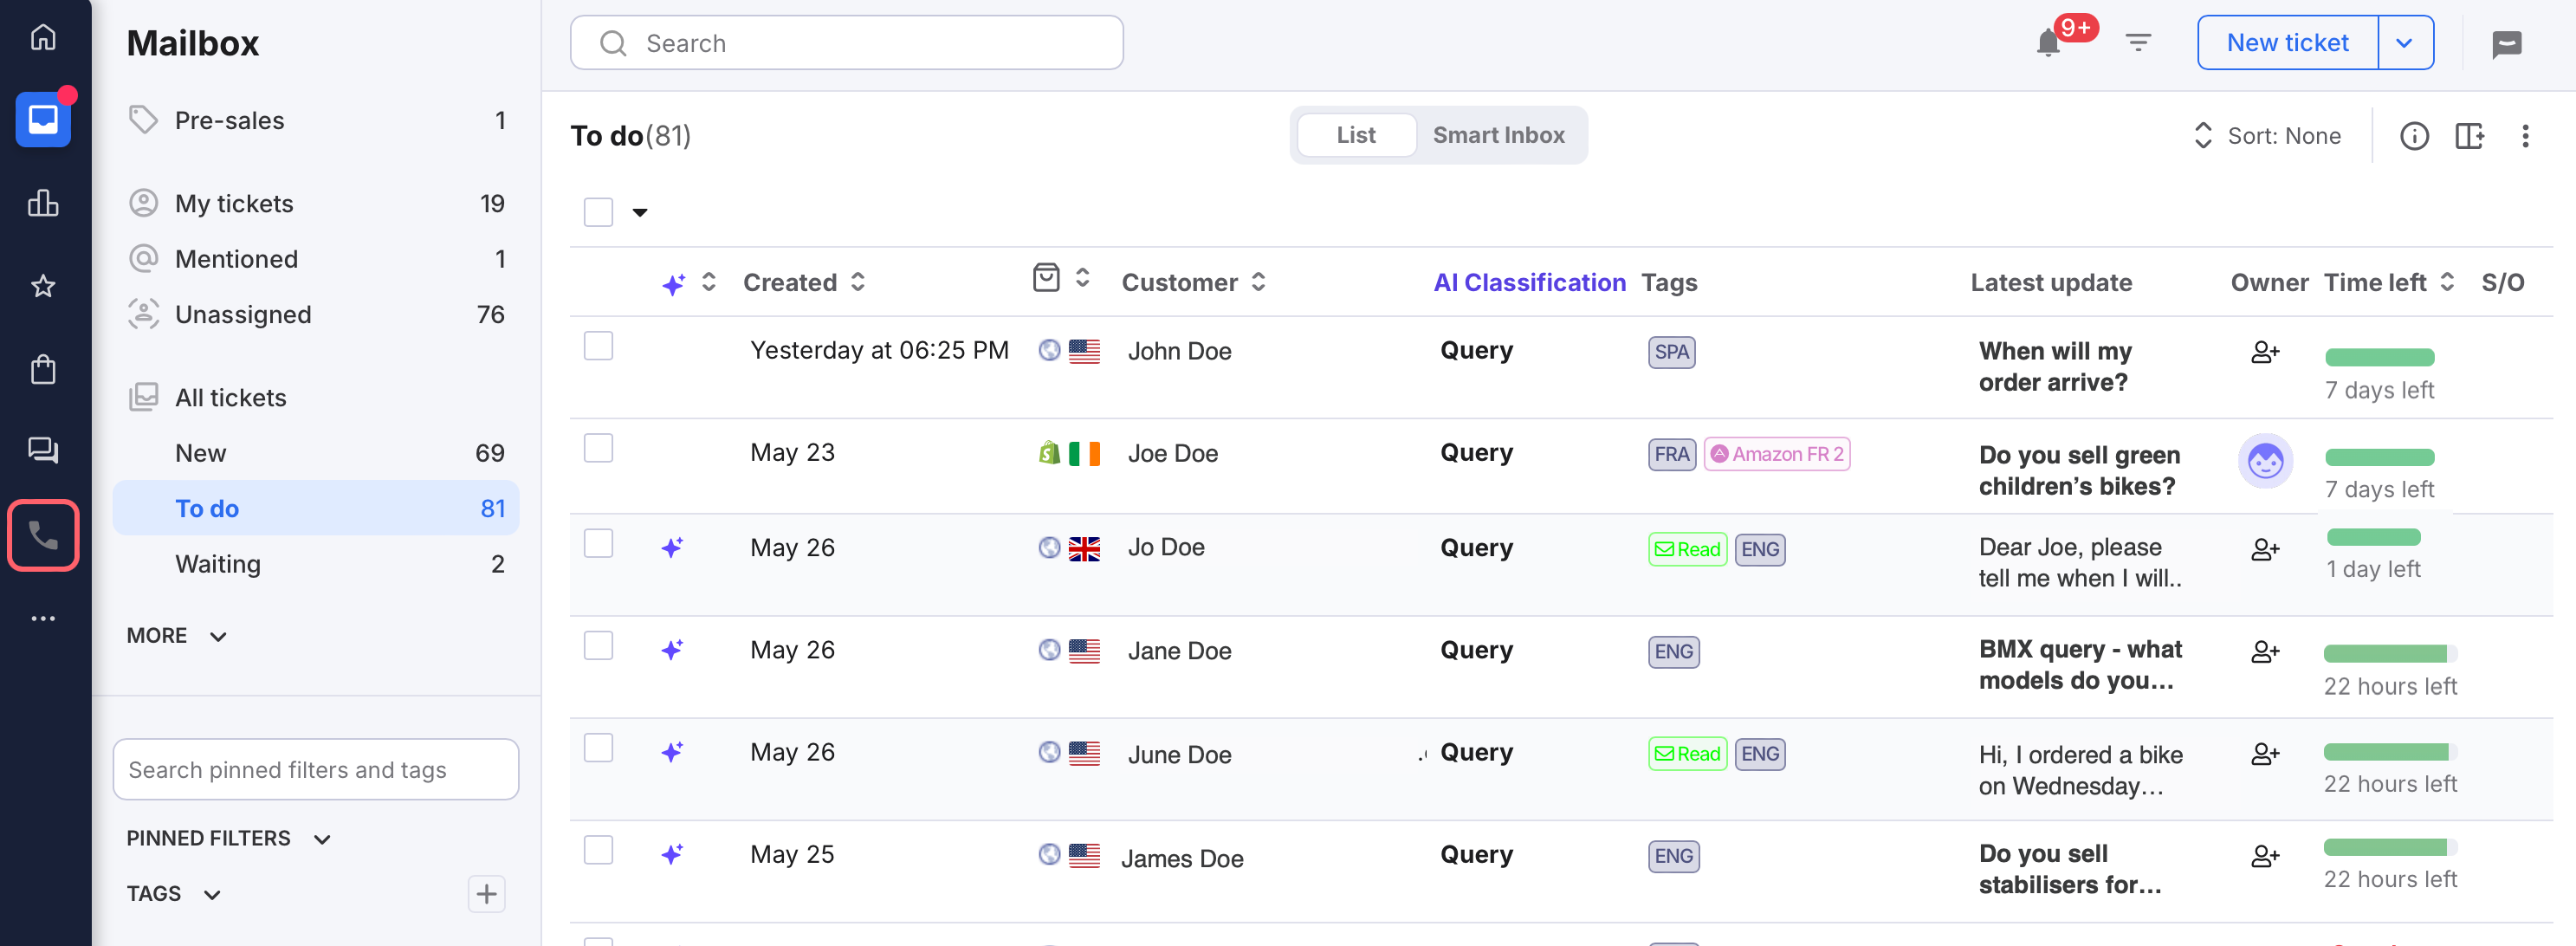Open the vertical three-dot options menu
This screenshot has width=2576, height=946.
[2525, 136]
